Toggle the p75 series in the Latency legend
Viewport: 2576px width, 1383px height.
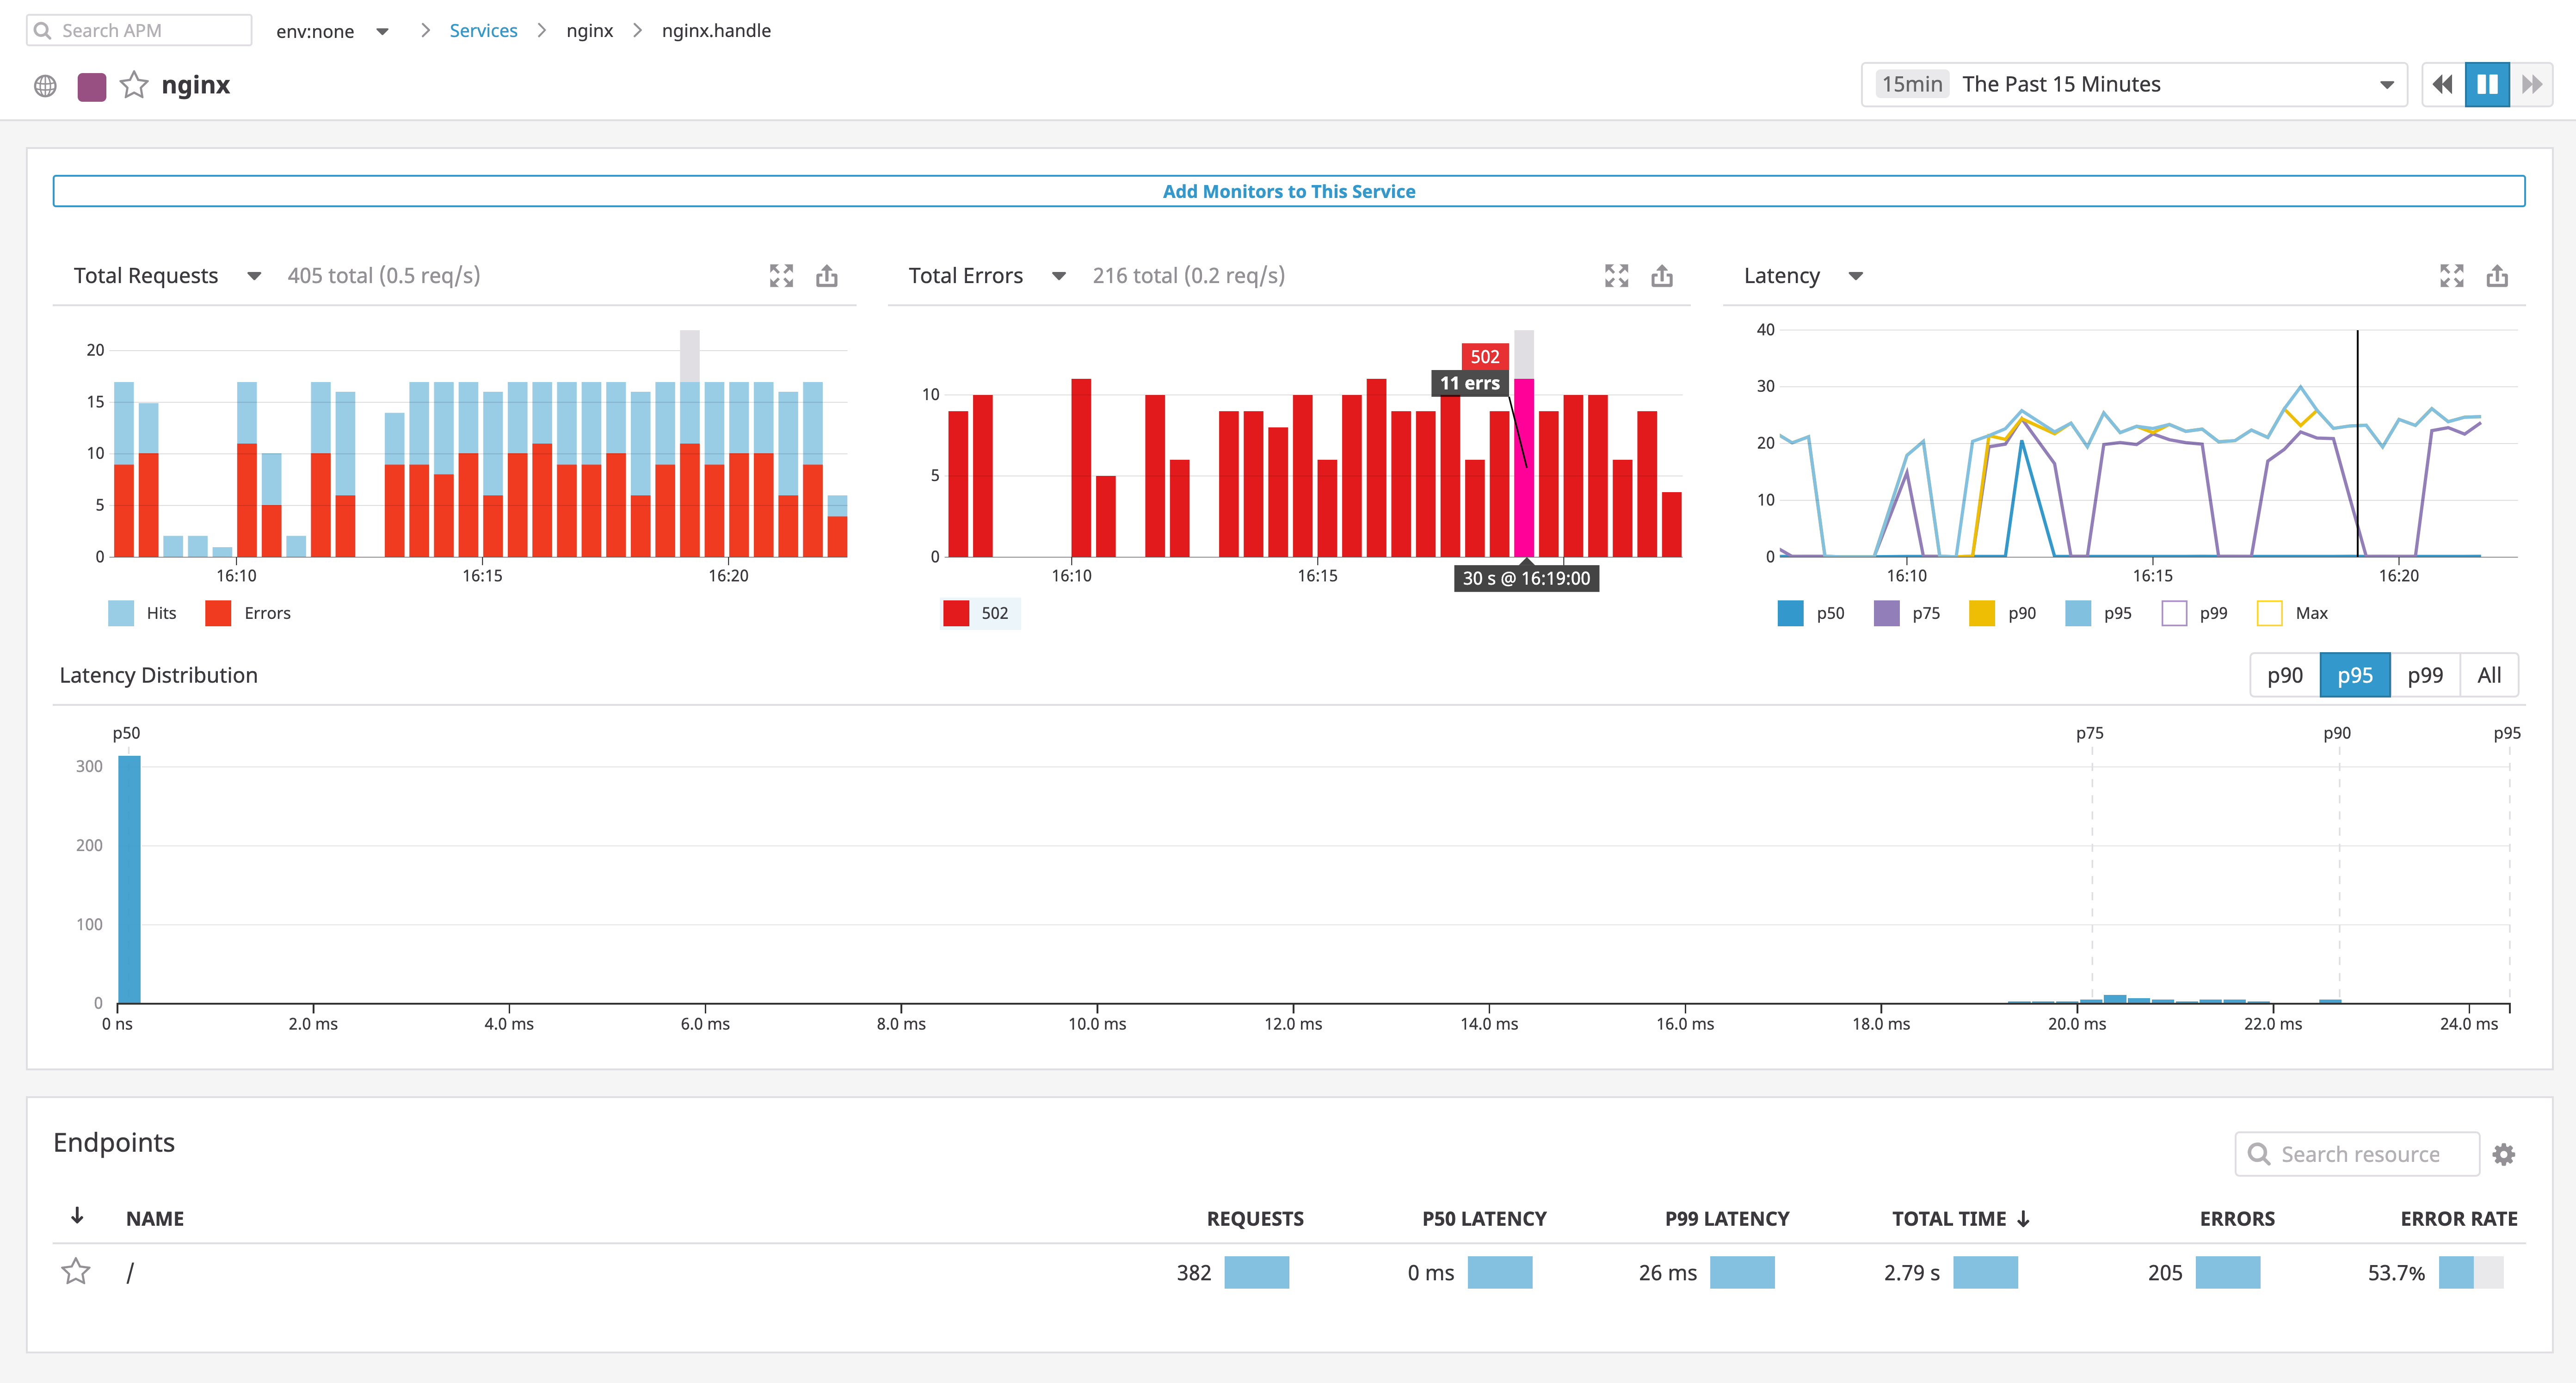(1906, 613)
